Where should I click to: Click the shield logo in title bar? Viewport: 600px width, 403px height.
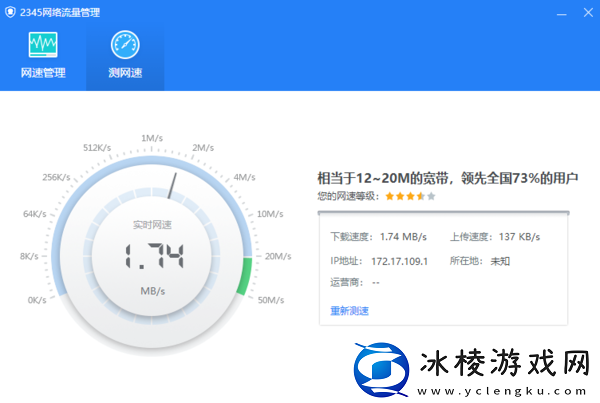(10, 12)
